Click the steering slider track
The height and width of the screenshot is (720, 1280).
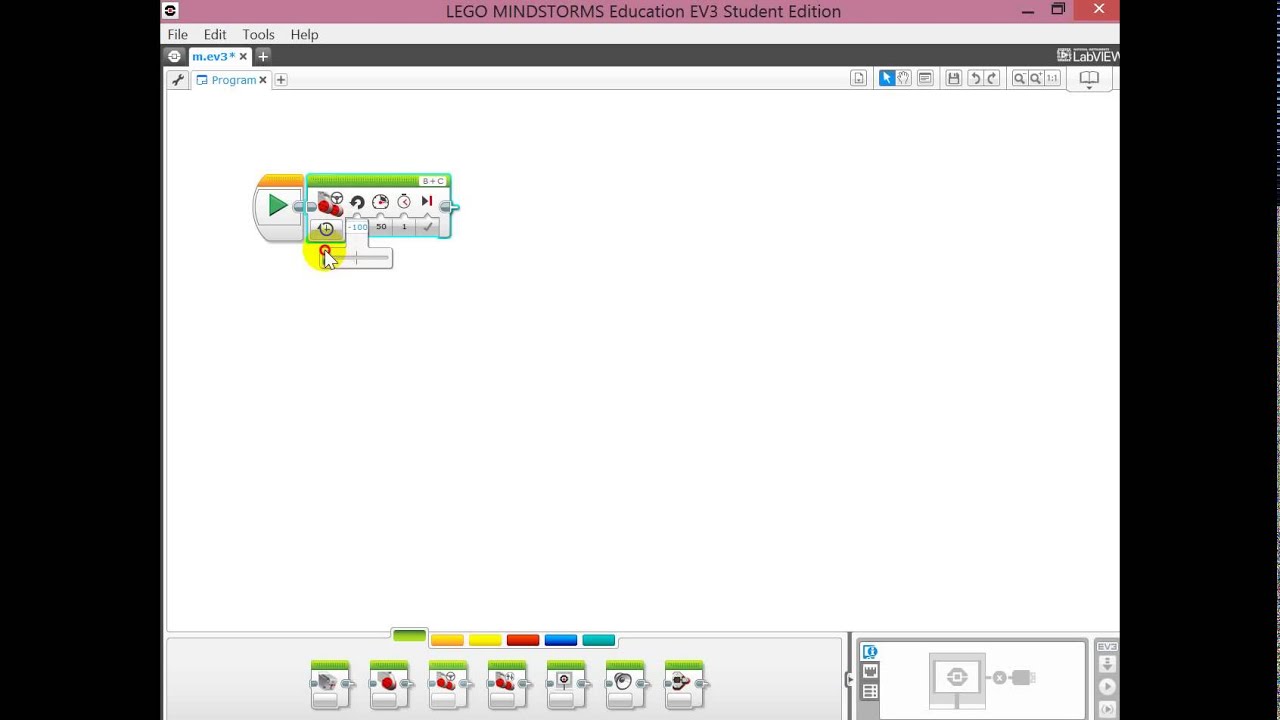[x=356, y=258]
